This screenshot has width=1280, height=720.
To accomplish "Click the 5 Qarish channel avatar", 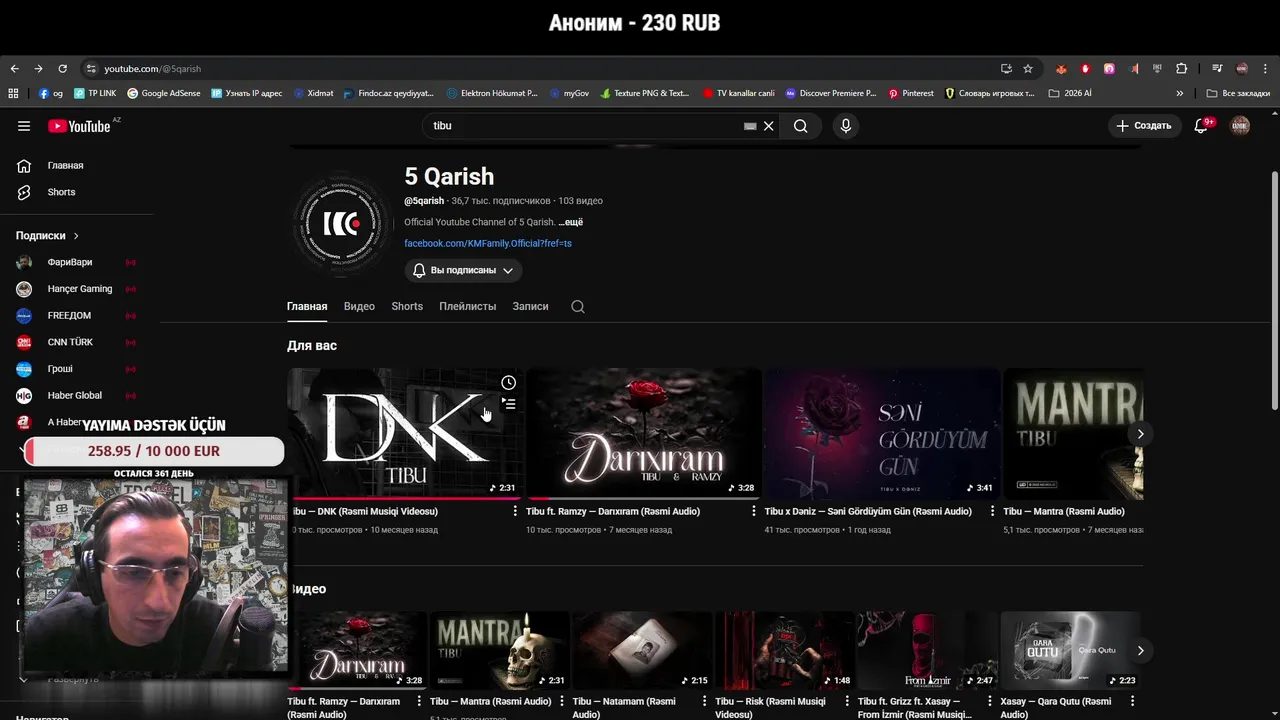I will [x=341, y=224].
